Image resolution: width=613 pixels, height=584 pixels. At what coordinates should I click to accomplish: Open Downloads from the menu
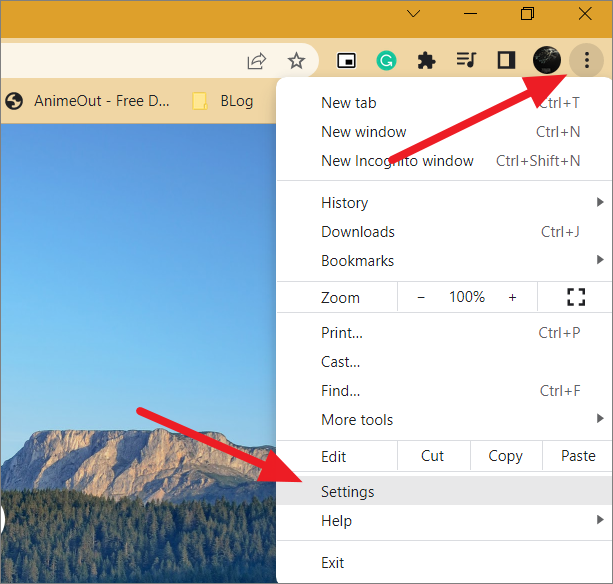(444, 232)
